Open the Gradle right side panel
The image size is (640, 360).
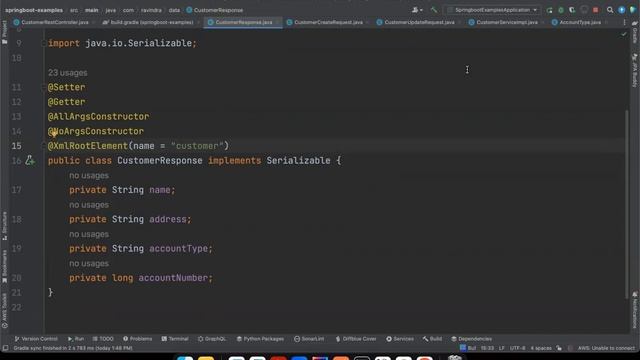click(x=635, y=32)
